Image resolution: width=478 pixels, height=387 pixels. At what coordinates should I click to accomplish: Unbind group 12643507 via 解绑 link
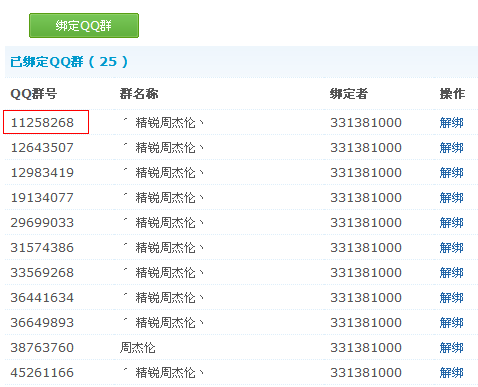[451, 148]
